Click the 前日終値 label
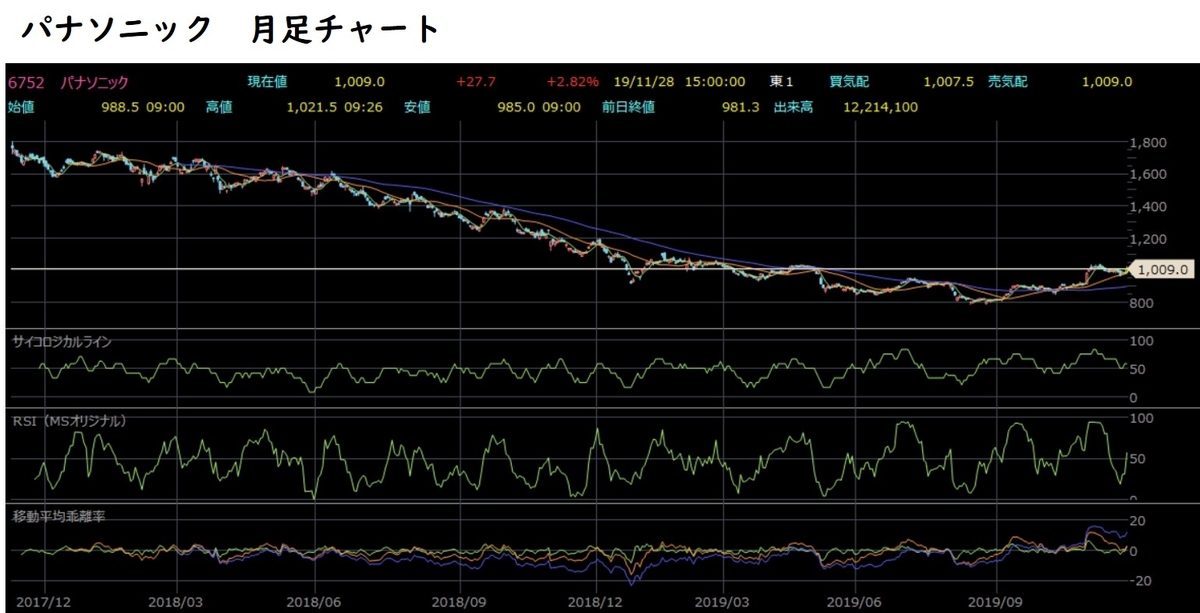Image resolution: width=1200 pixels, height=613 pixels. pos(626,106)
